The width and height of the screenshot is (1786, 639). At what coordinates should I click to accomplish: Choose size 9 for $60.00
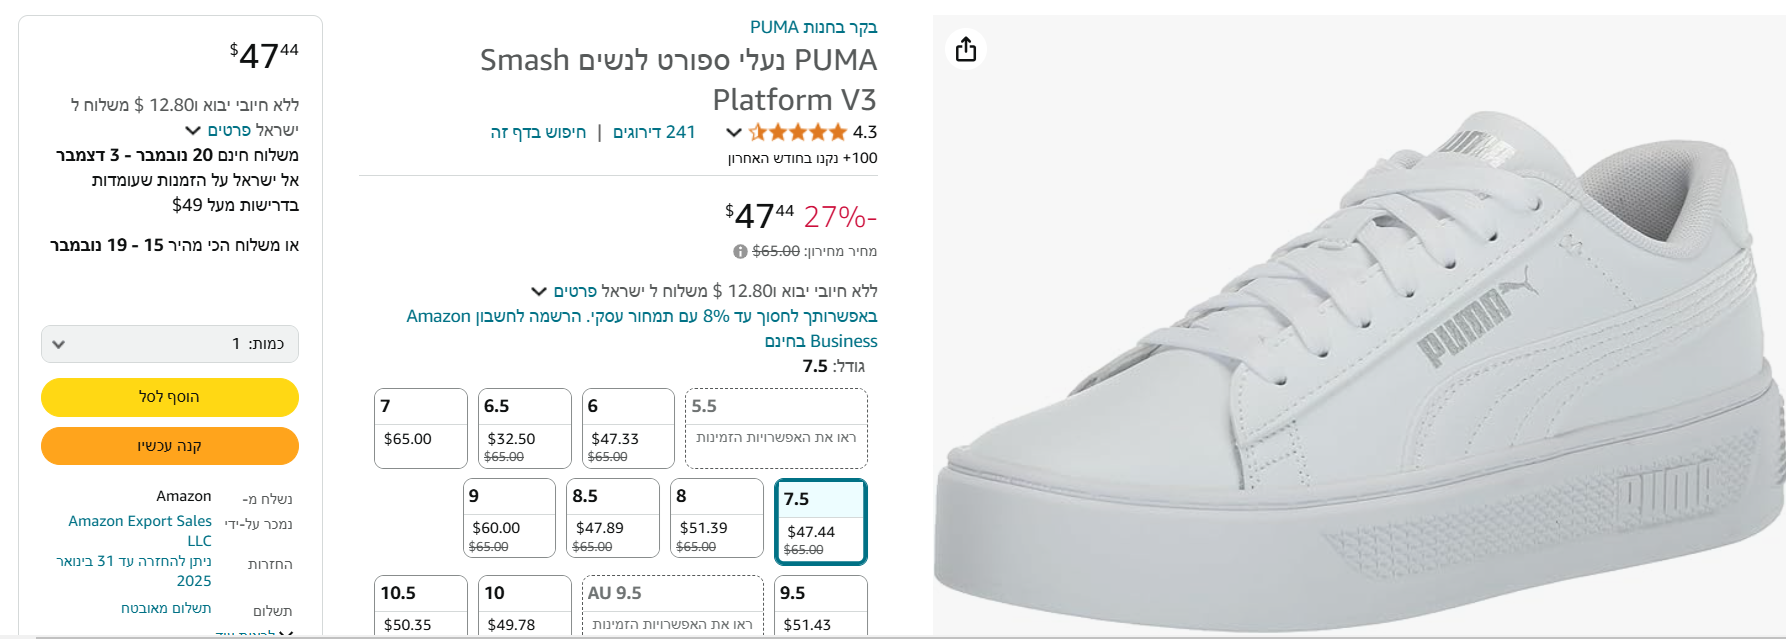509,517
